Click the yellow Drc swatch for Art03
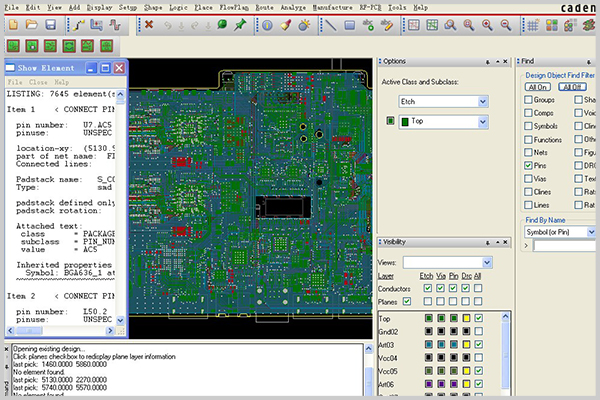600x400 pixels. [464, 344]
